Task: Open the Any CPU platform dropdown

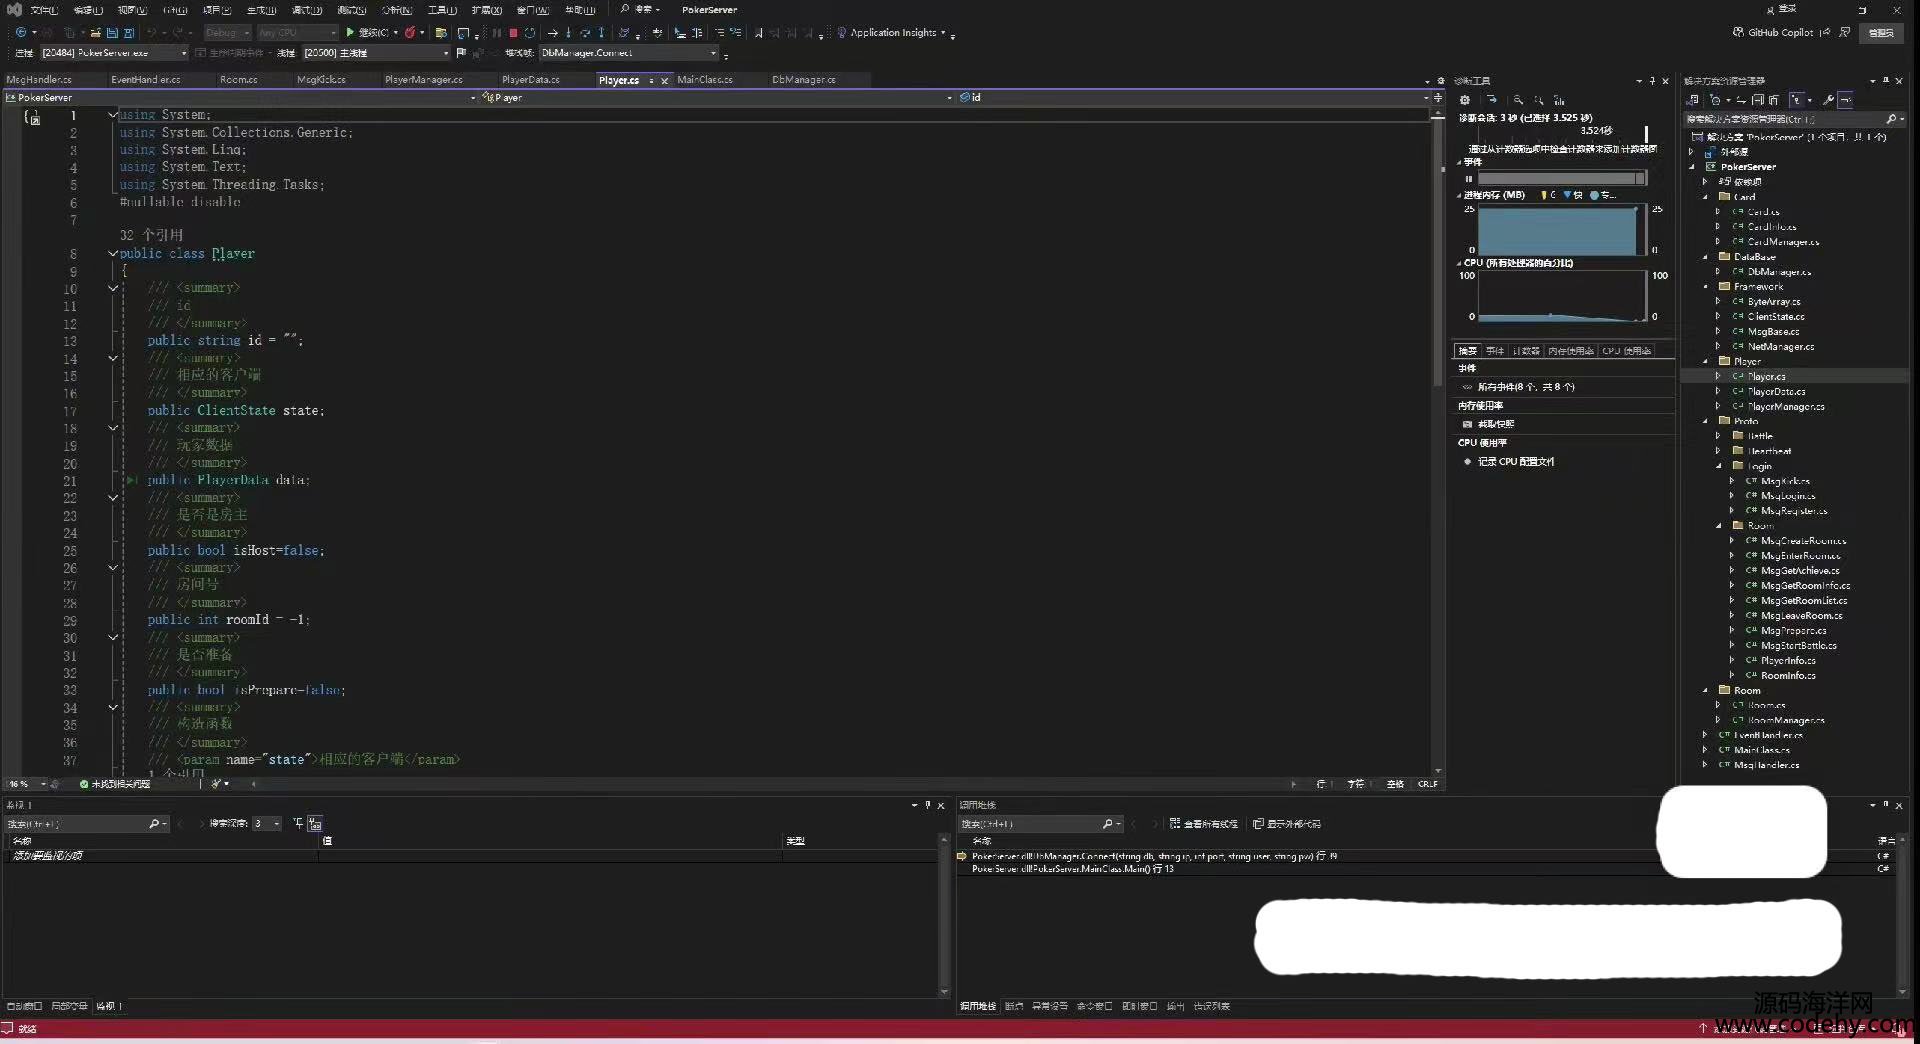Action: 298,32
